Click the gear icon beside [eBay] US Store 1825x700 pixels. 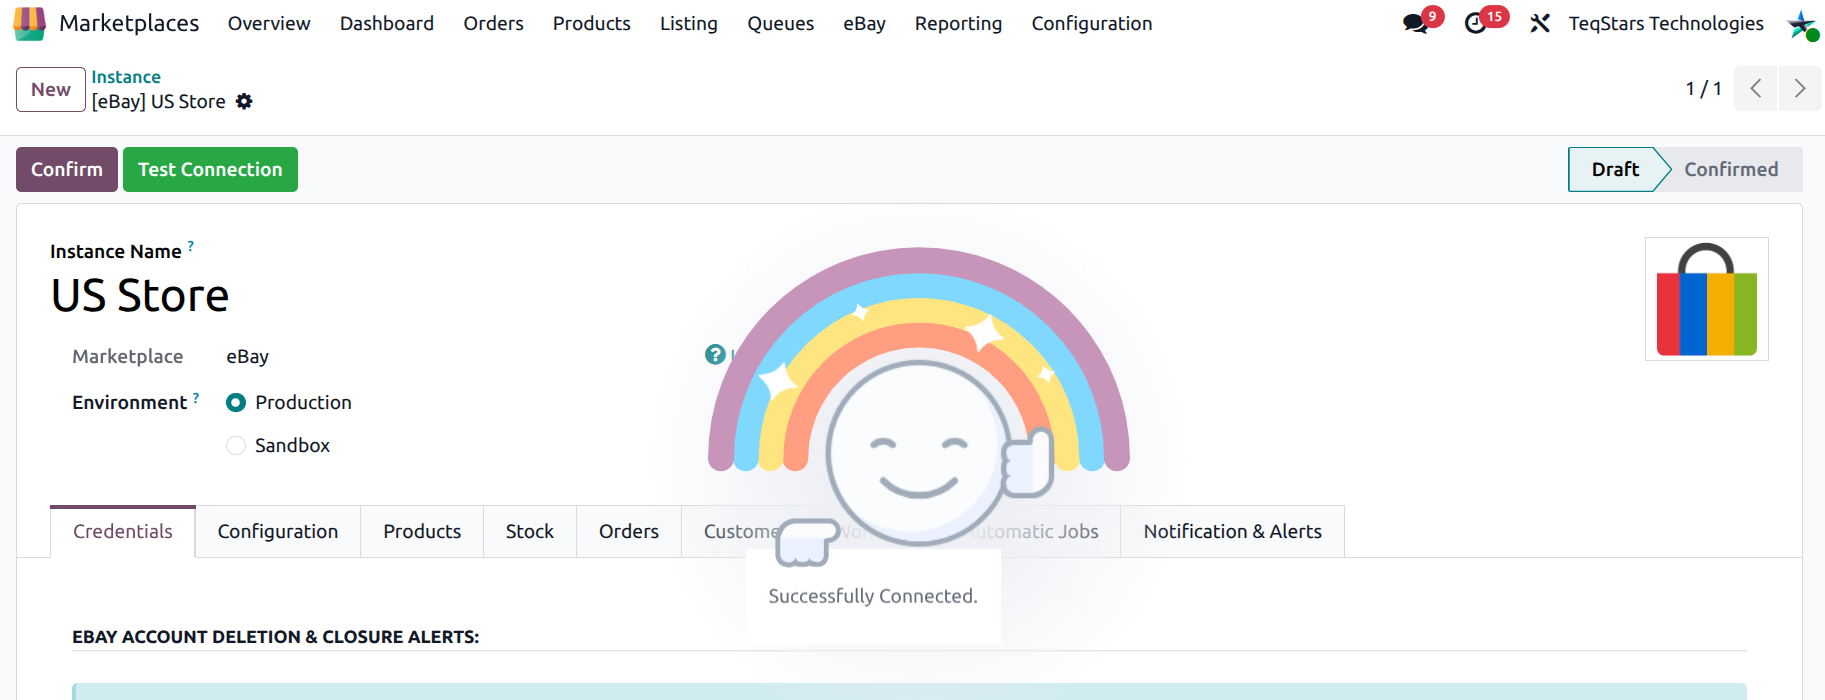tap(244, 101)
